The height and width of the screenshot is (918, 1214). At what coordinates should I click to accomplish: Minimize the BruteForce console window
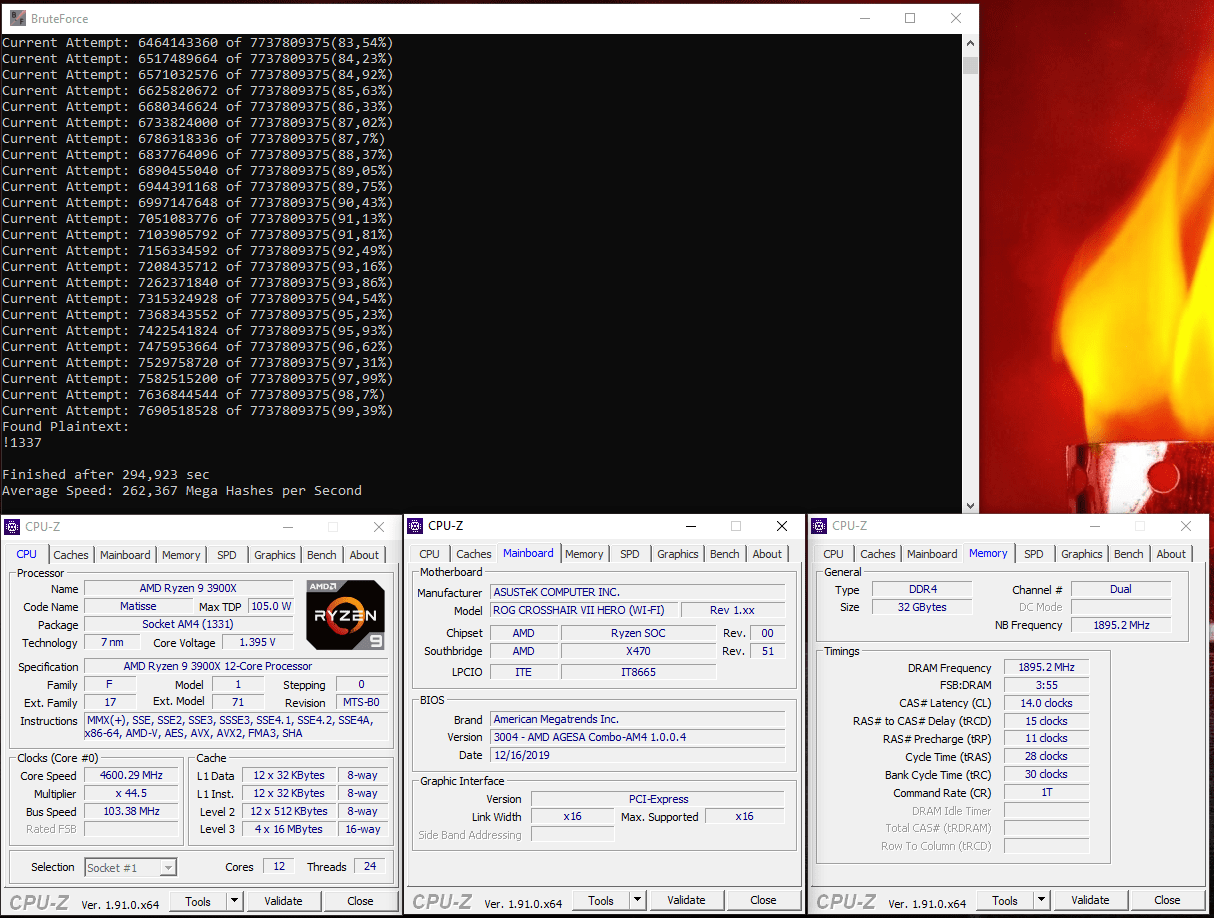864,18
